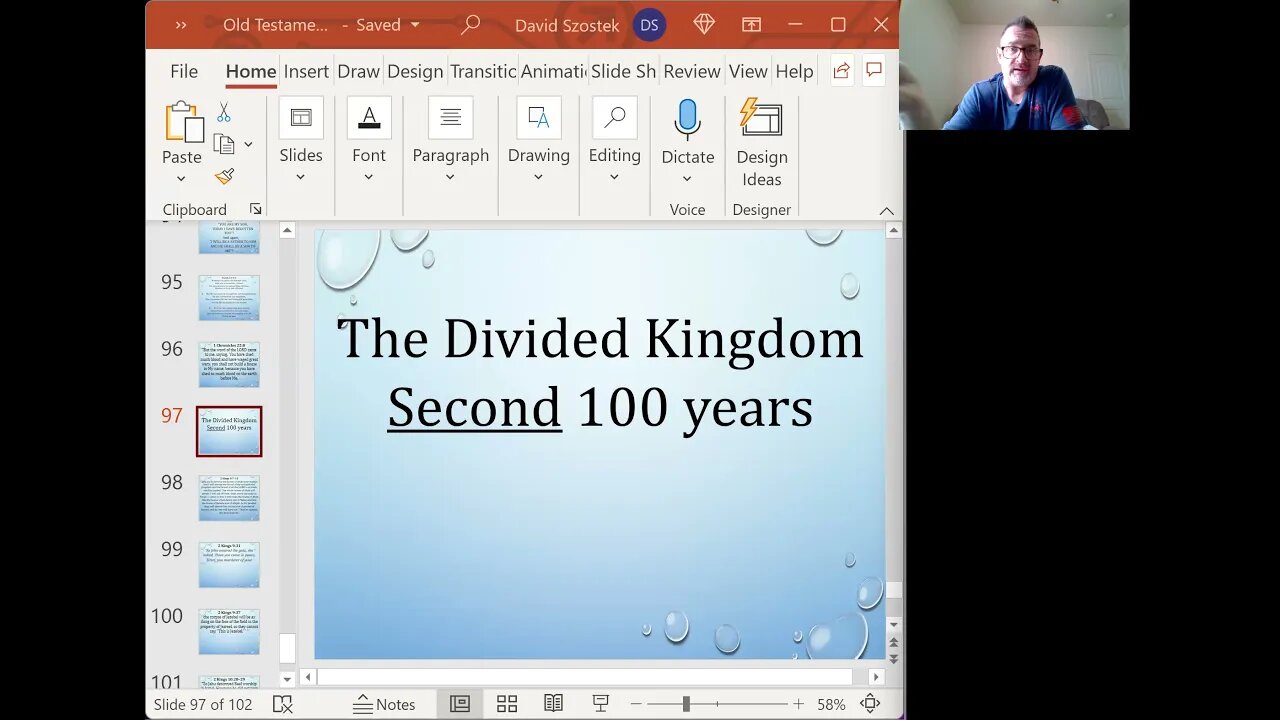The height and width of the screenshot is (720, 1280).
Task: Activate the Format Painter brush
Action: click(x=224, y=176)
